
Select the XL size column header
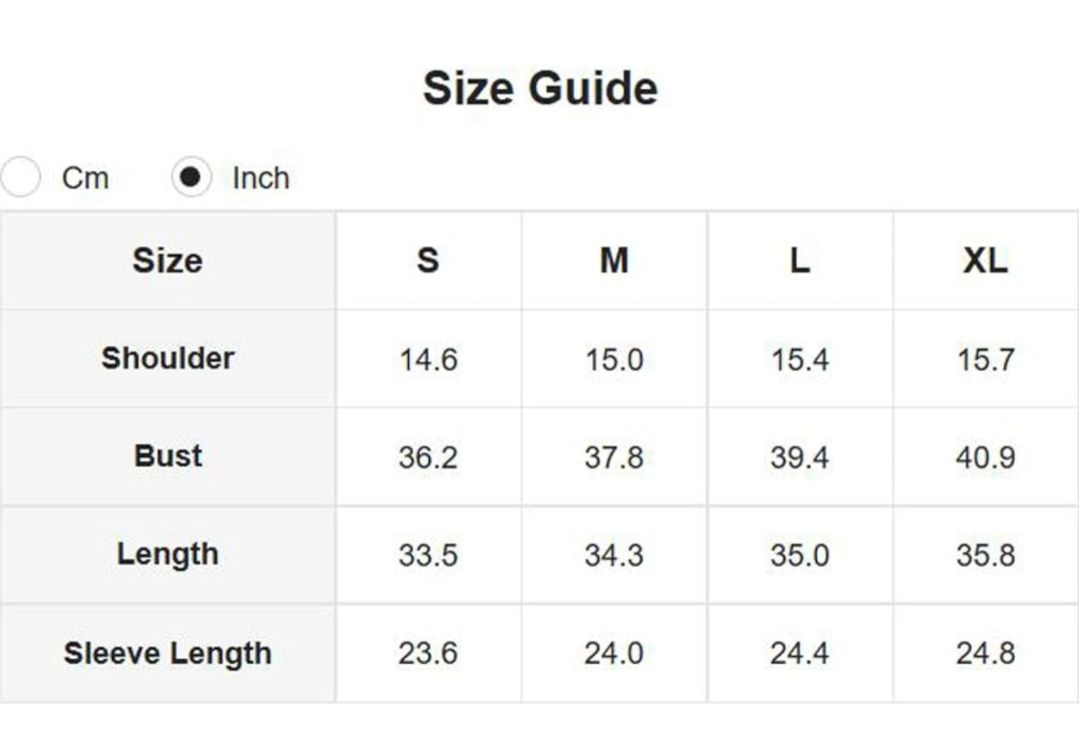pyautogui.click(x=985, y=261)
